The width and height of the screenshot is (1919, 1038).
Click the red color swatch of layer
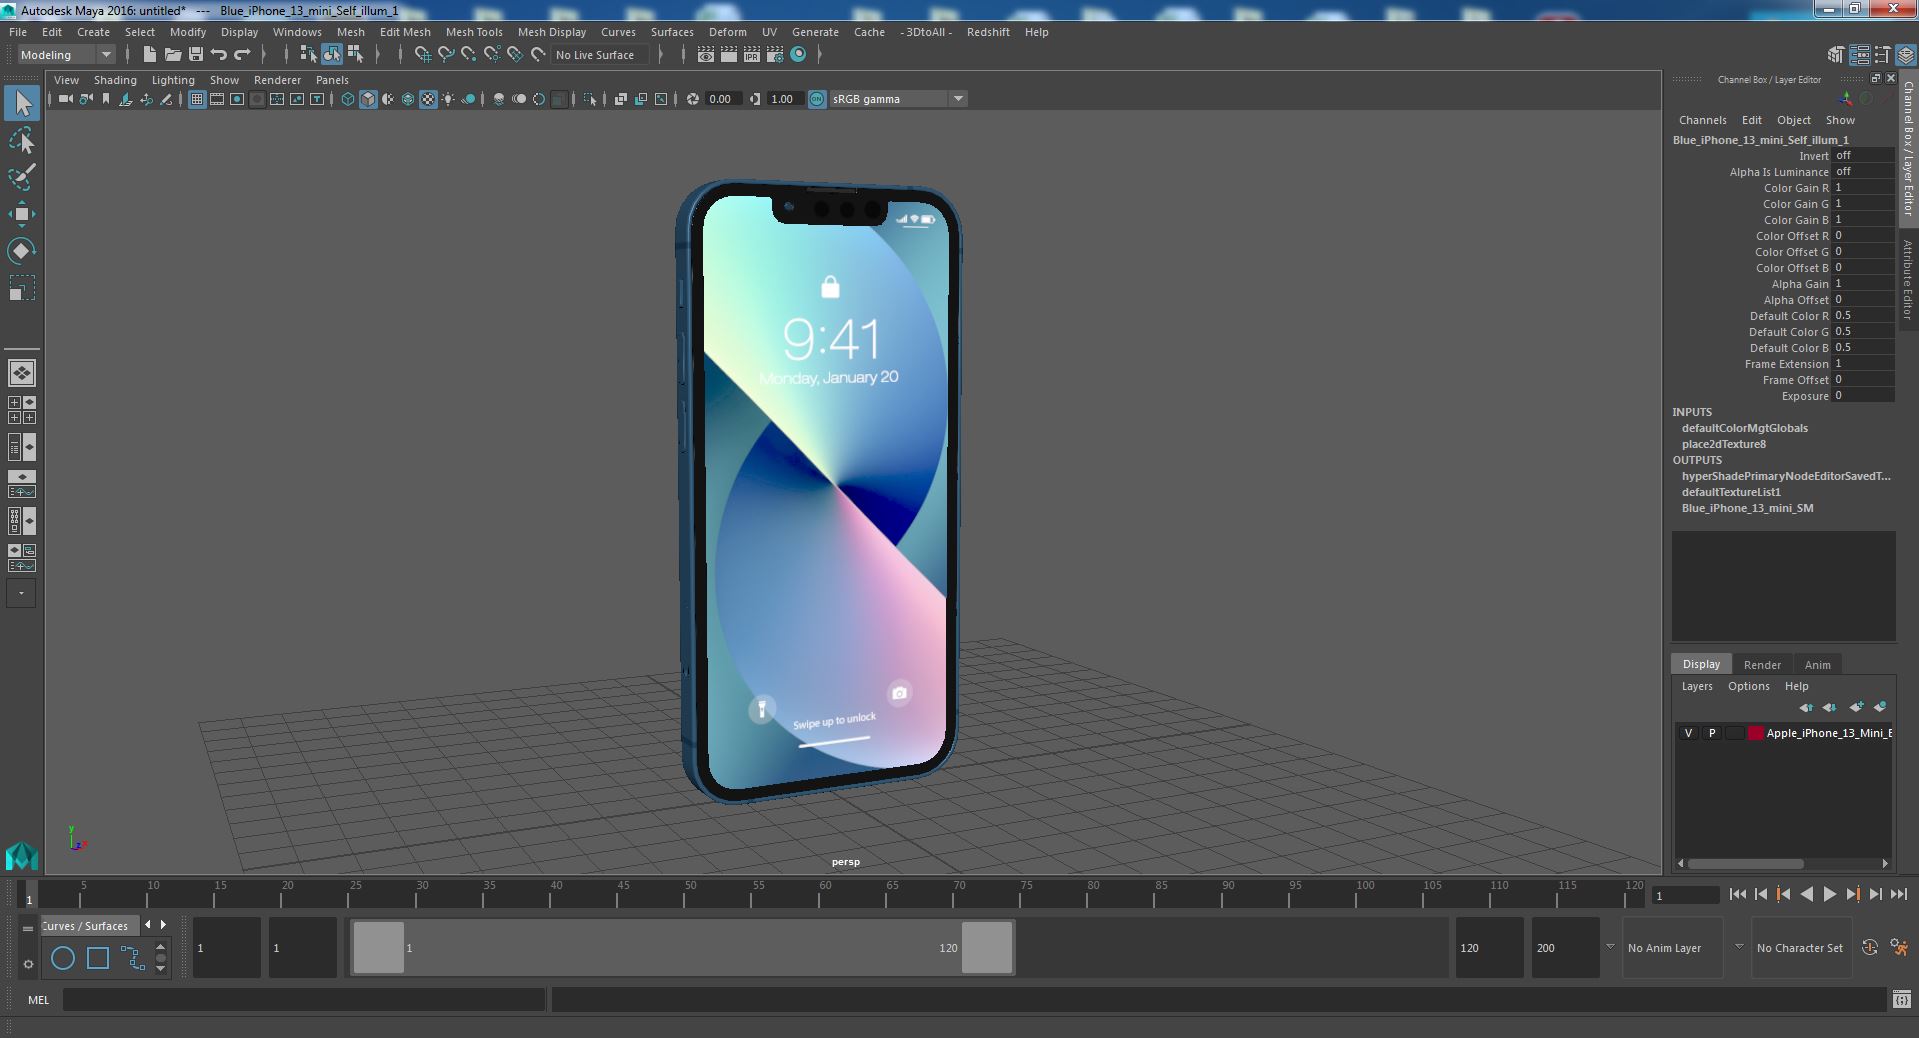[1755, 733]
